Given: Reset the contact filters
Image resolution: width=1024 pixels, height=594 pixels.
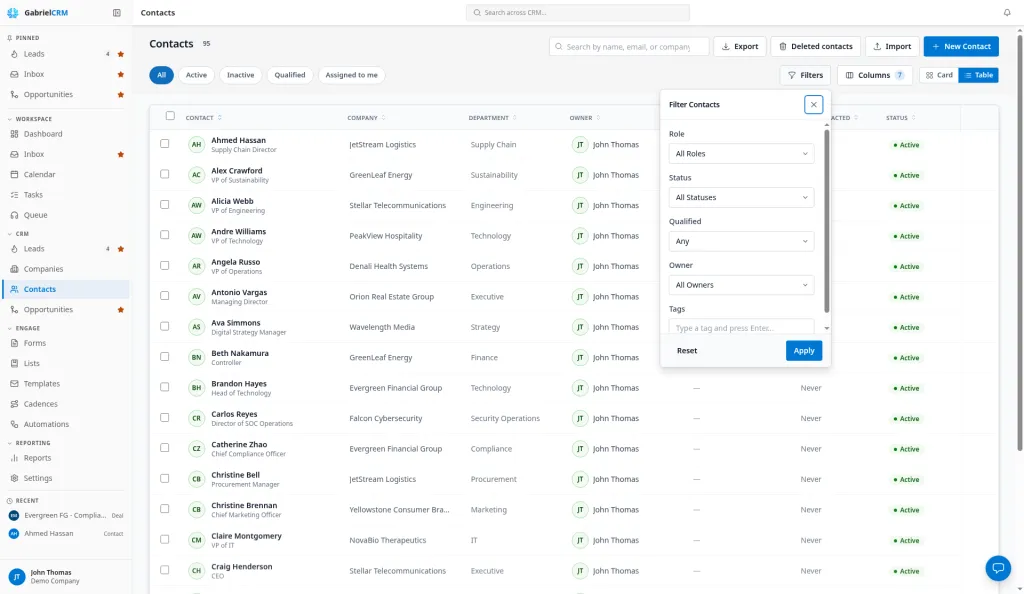Looking at the screenshot, I should 686,351.
